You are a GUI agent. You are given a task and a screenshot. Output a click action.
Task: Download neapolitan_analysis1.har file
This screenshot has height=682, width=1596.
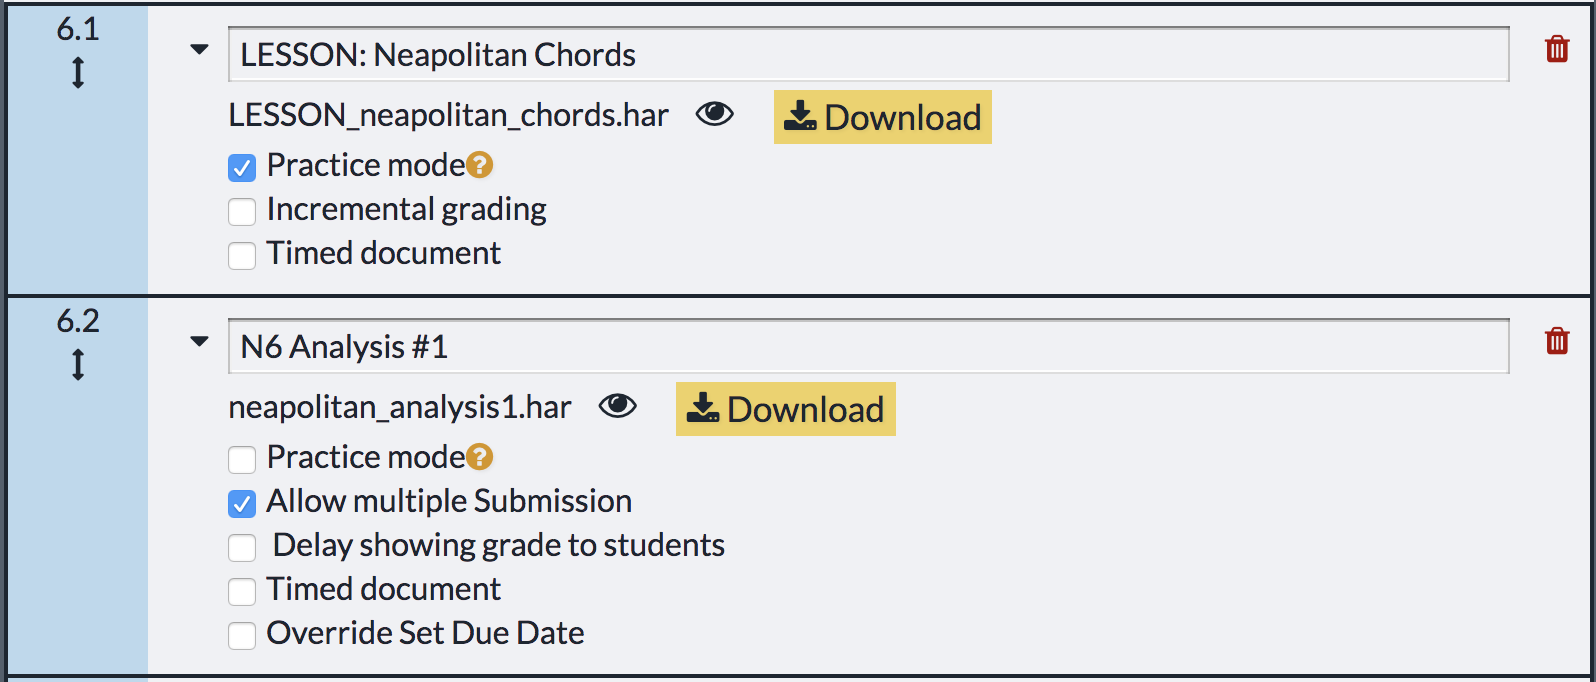[x=785, y=409]
